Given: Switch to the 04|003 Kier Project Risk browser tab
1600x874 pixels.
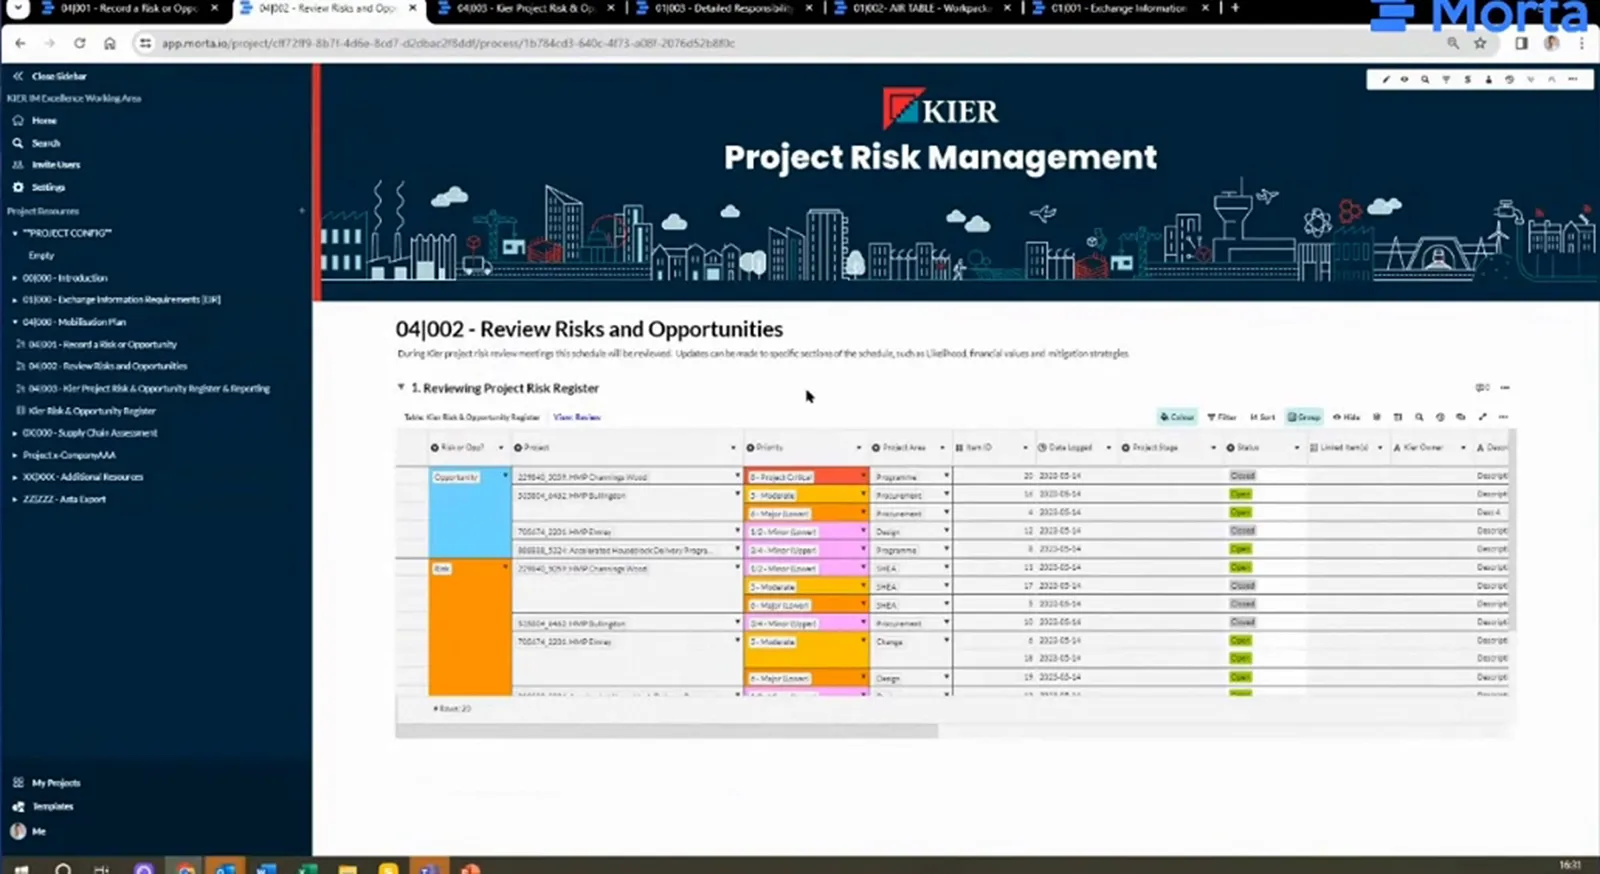Looking at the screenshot, I should 527,8.
